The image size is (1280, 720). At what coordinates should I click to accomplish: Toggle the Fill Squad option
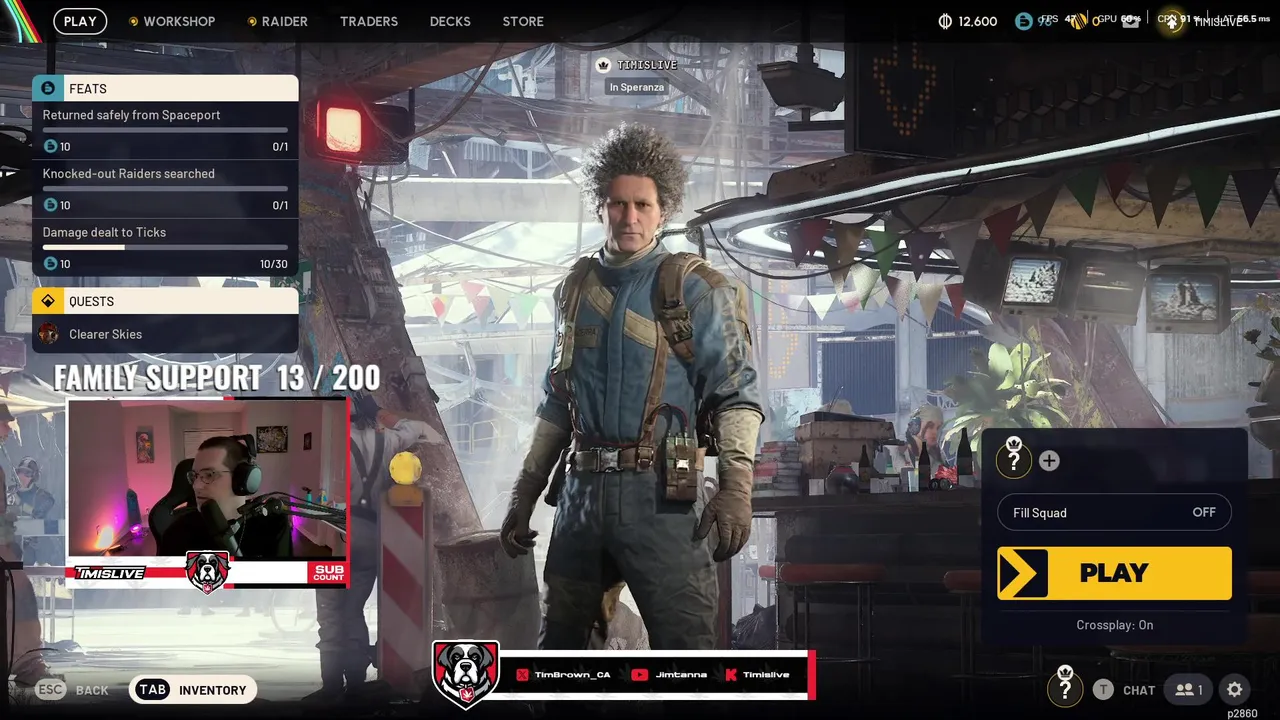[1114, 513]
